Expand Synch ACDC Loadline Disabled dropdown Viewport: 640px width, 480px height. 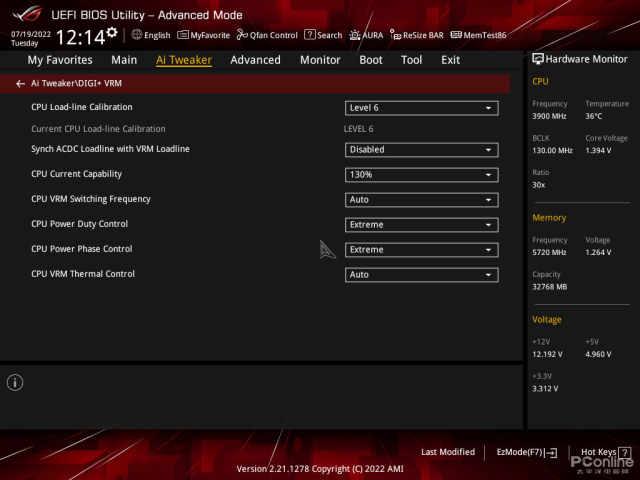(x=422, y=150)
